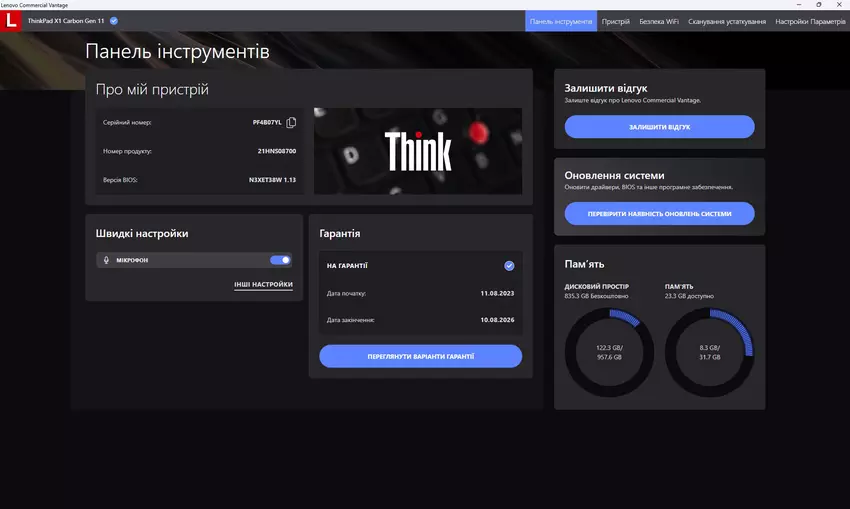850x509 pixels.
Task: Toggle the Мікрофон switch off
Action: point(280,260)
